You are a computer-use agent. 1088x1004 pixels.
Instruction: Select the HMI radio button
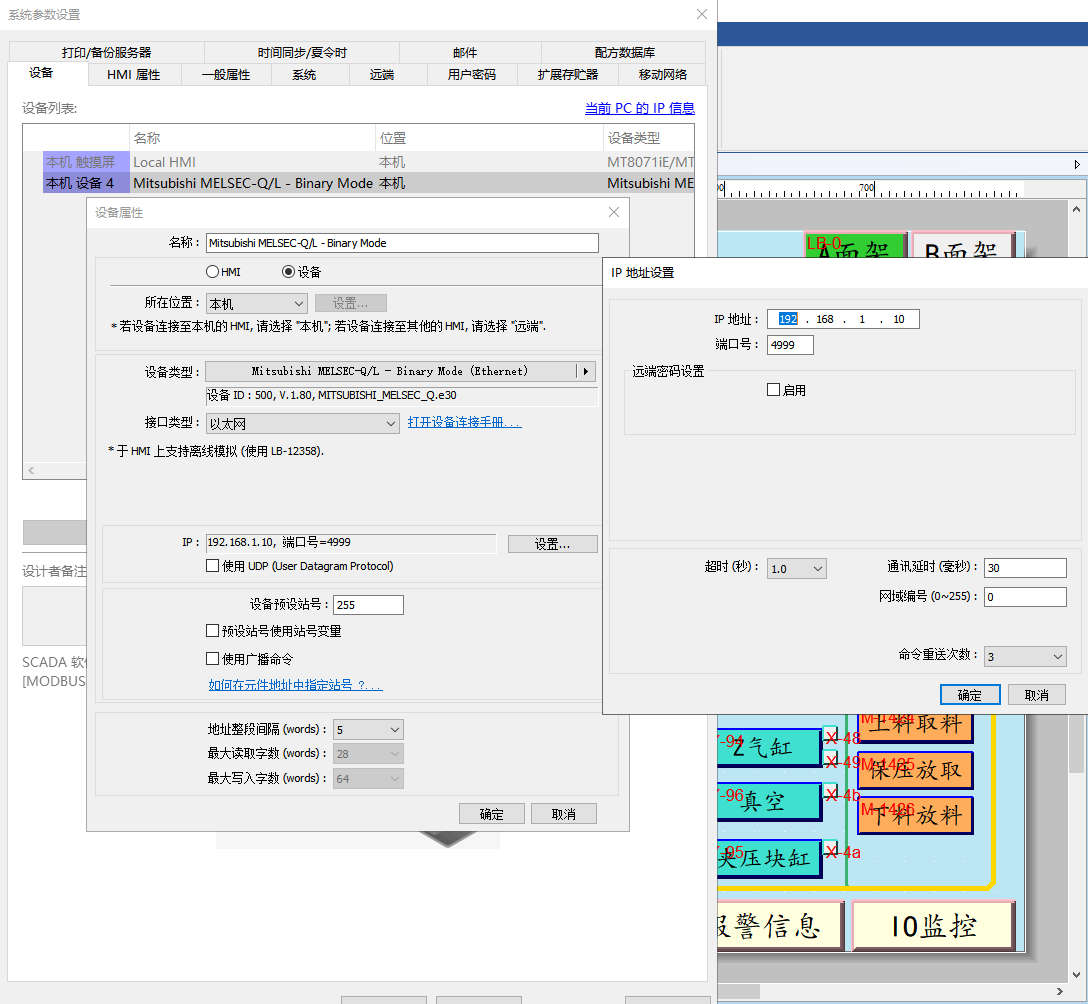[212, 272]
